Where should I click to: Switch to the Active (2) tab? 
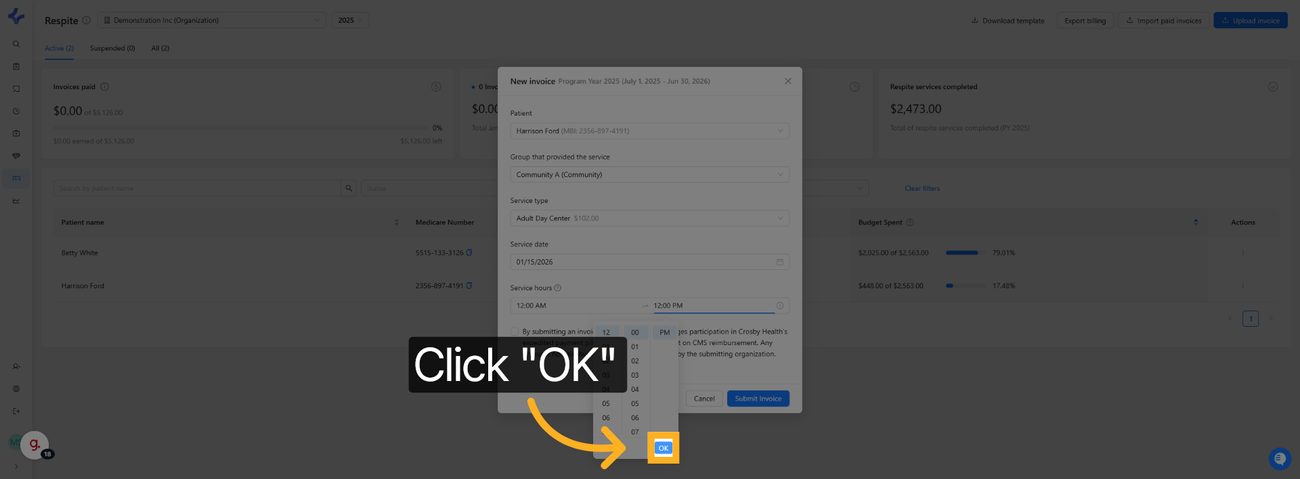59,48
